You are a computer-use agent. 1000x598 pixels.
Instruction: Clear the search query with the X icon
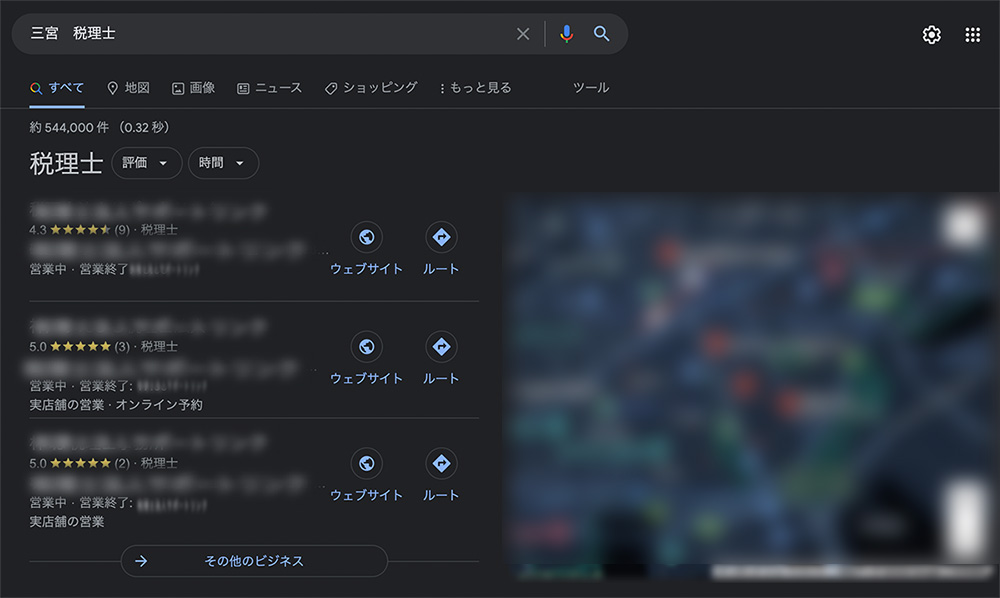tap(523, 33)
